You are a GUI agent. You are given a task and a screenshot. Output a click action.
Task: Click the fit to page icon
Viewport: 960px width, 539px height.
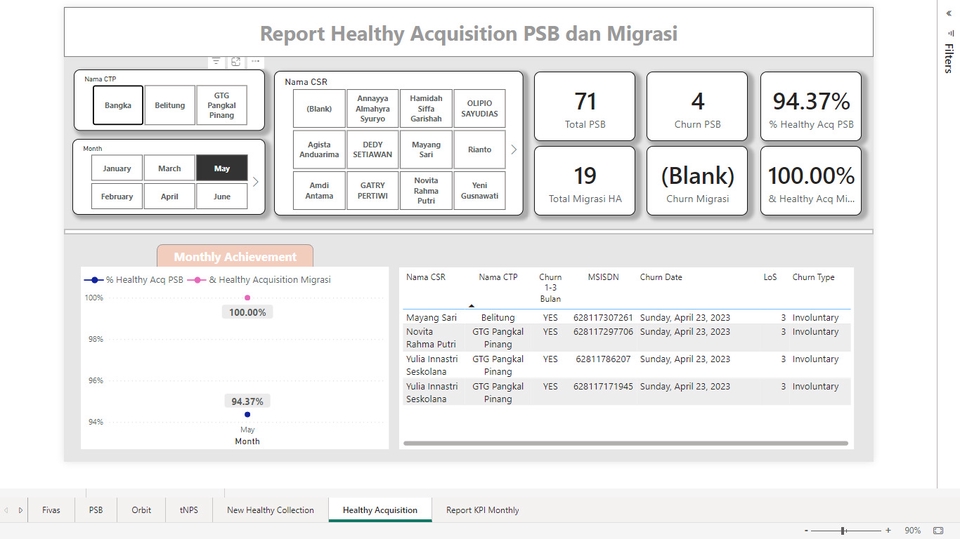[x=938, y=530]
